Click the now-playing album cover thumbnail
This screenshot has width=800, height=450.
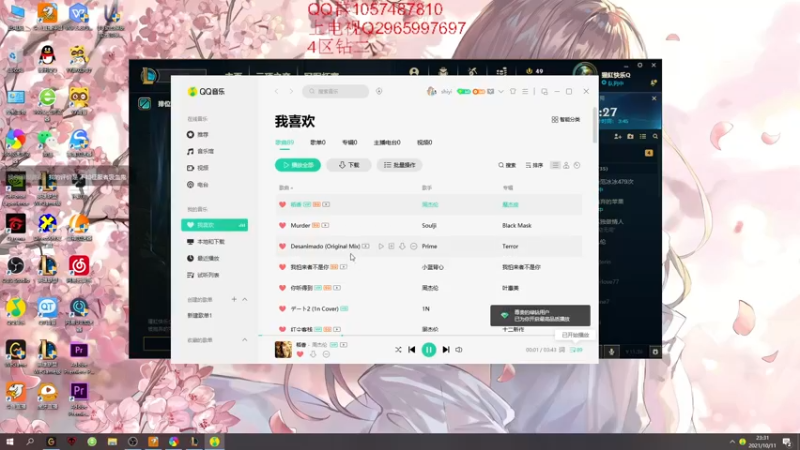(x=283, y=349)
